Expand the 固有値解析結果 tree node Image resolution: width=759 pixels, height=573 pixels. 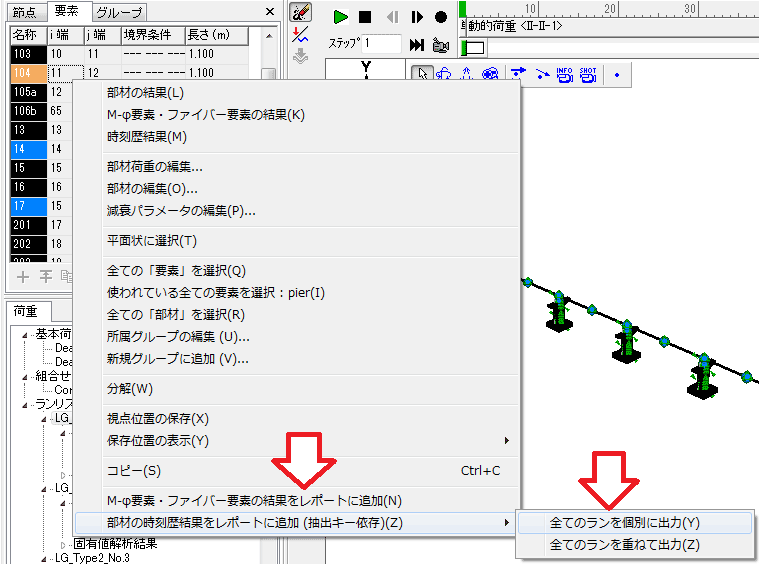click(x=63, y=545)
